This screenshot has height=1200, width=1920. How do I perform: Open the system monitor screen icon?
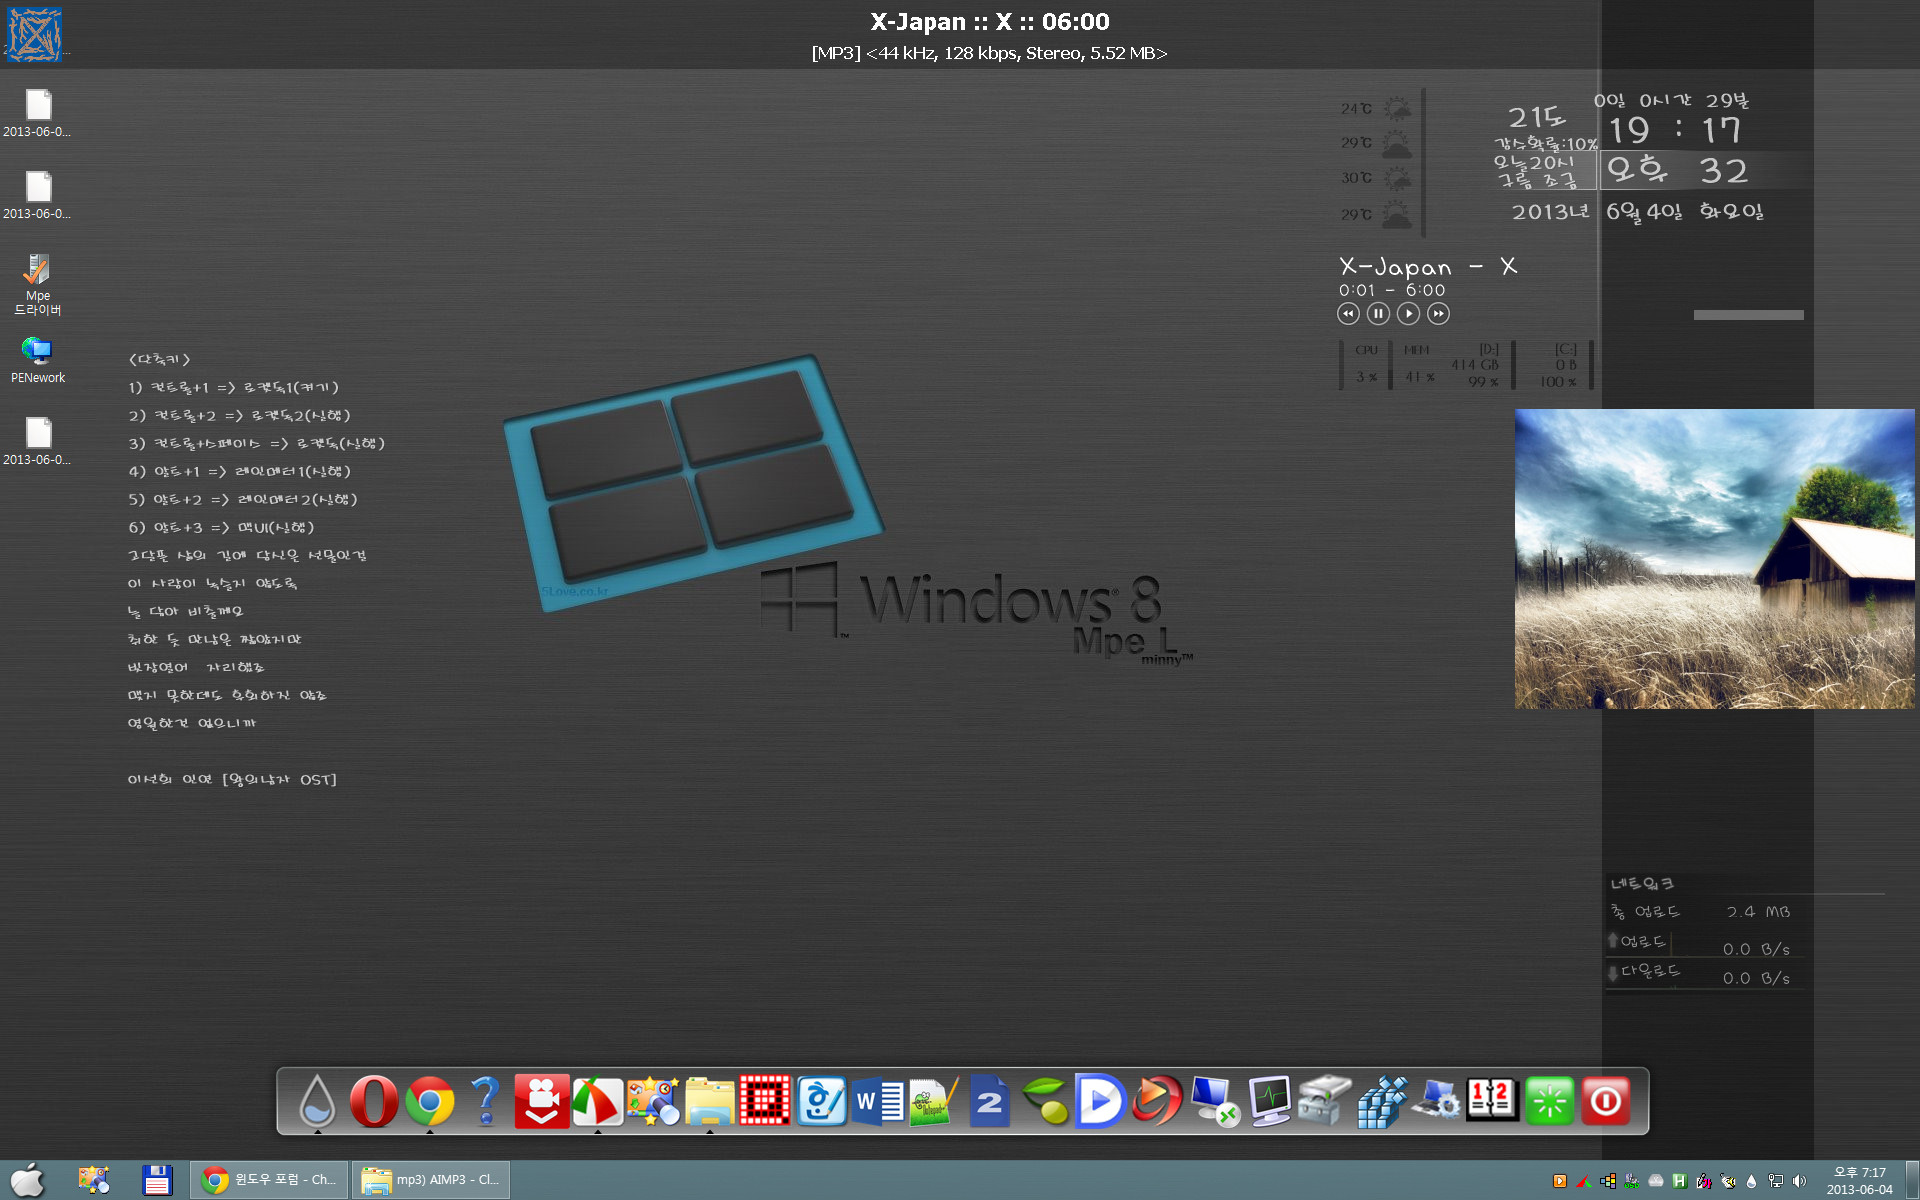tap(1270, 1101)
